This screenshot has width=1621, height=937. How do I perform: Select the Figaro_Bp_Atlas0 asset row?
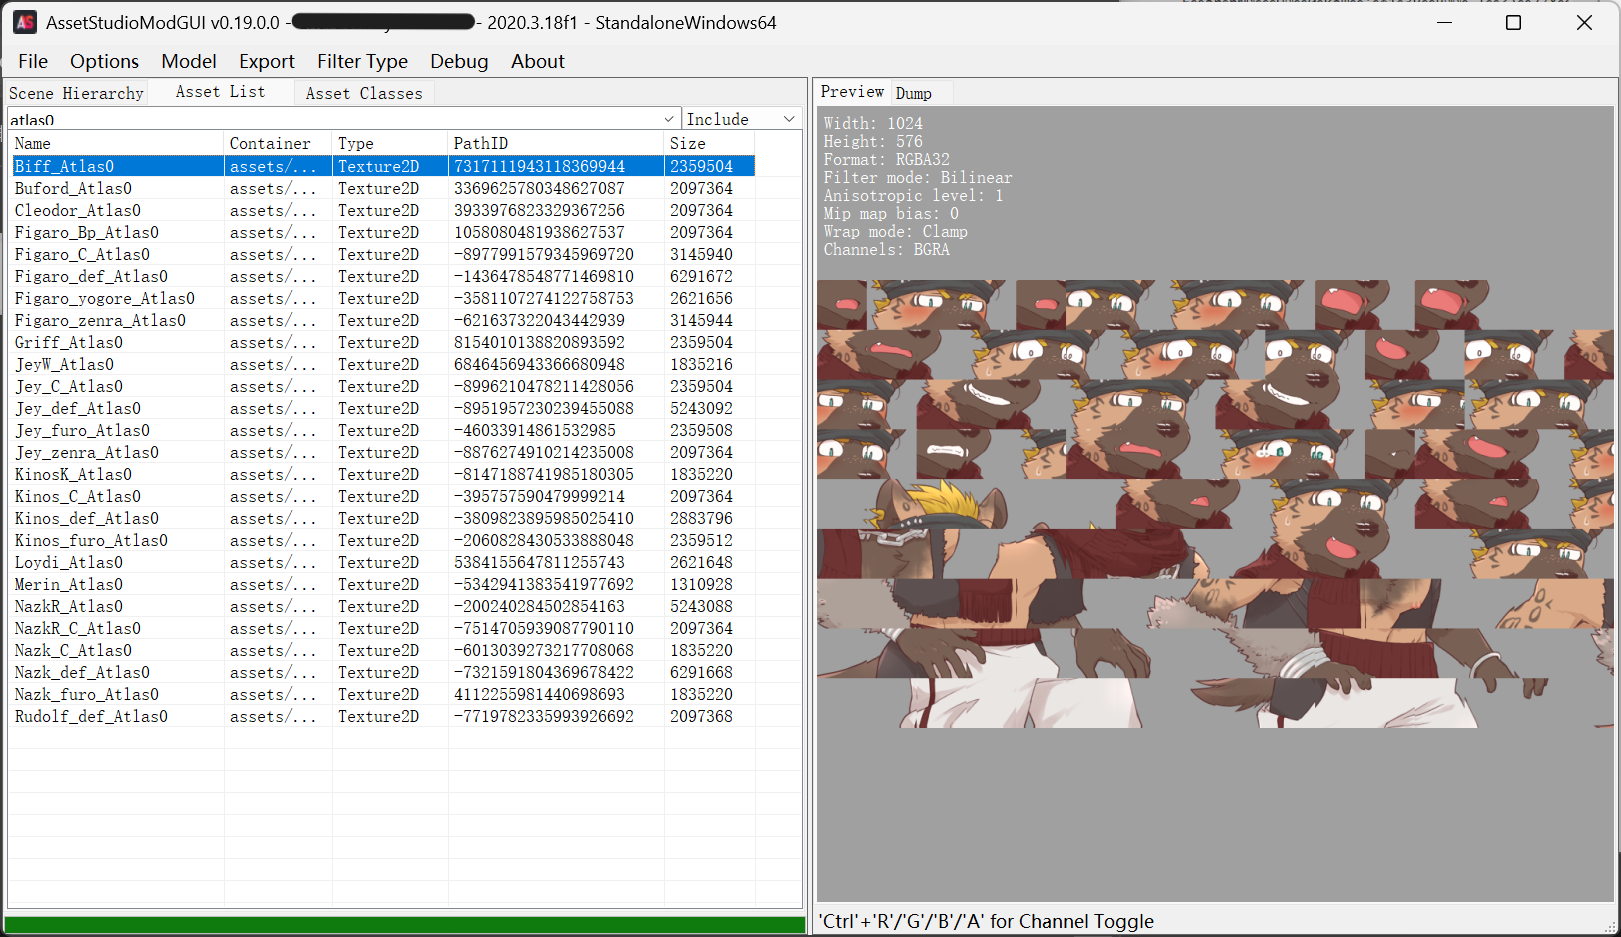383,232
